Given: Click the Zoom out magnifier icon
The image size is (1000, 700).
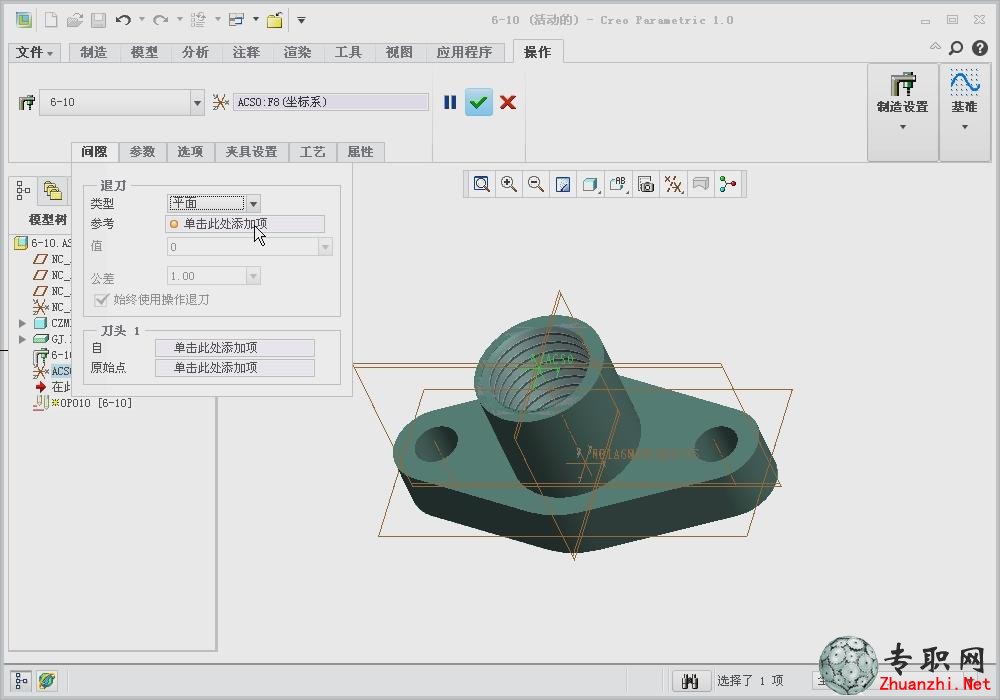Looking at the screenshot, I should point(536,184).
